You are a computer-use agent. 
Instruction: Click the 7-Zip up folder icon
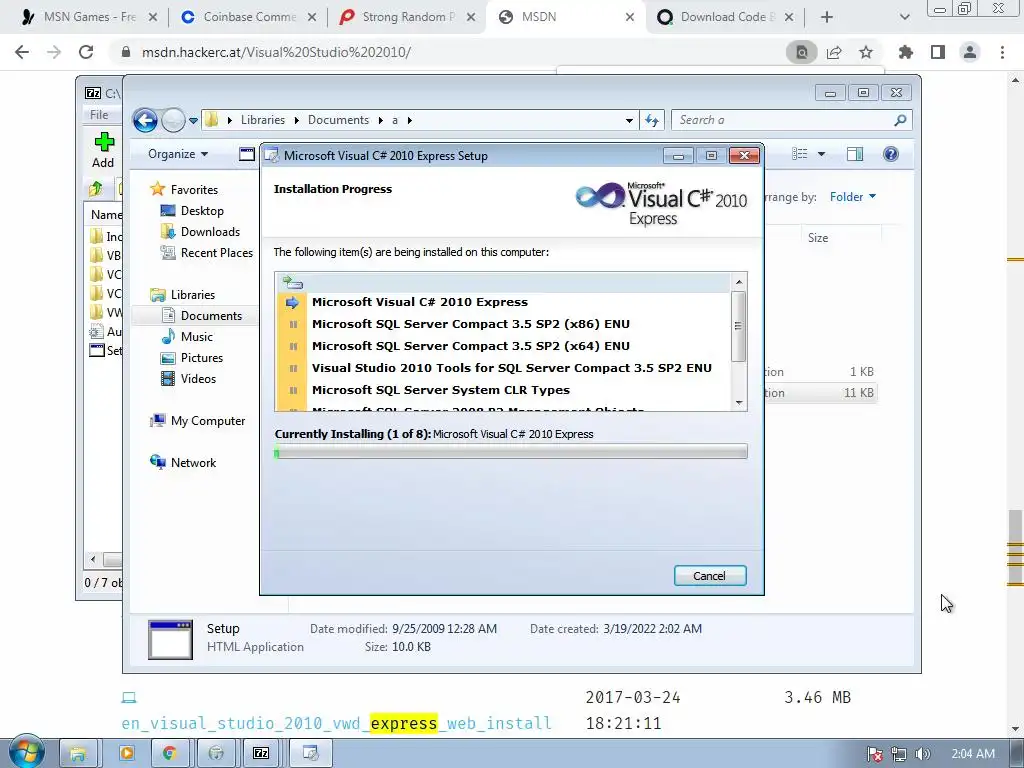pos(95,189)
